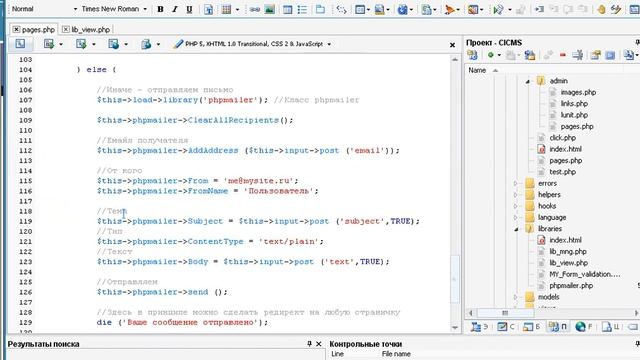Switch to the Ц tab at the panel bottom
This screenshot has height=360, width=640.
(610, 327)
